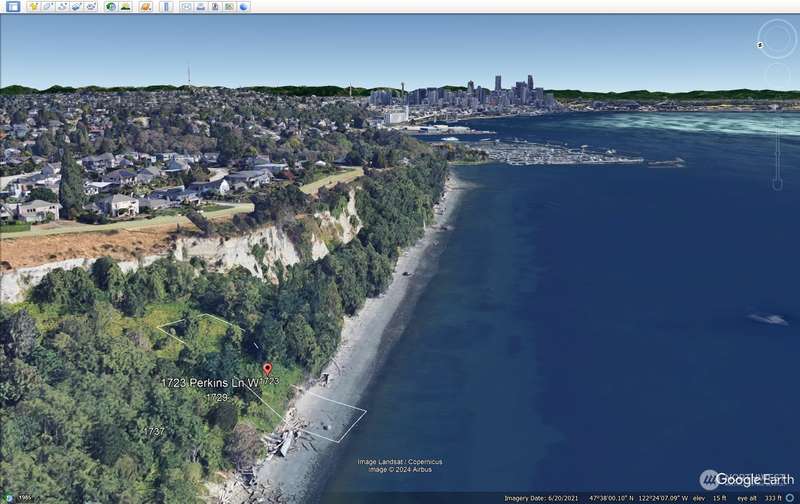This screenshot has width=800, height=504.
Task: Click the Save Image toolbar icon
Action: tap(214, 6)
